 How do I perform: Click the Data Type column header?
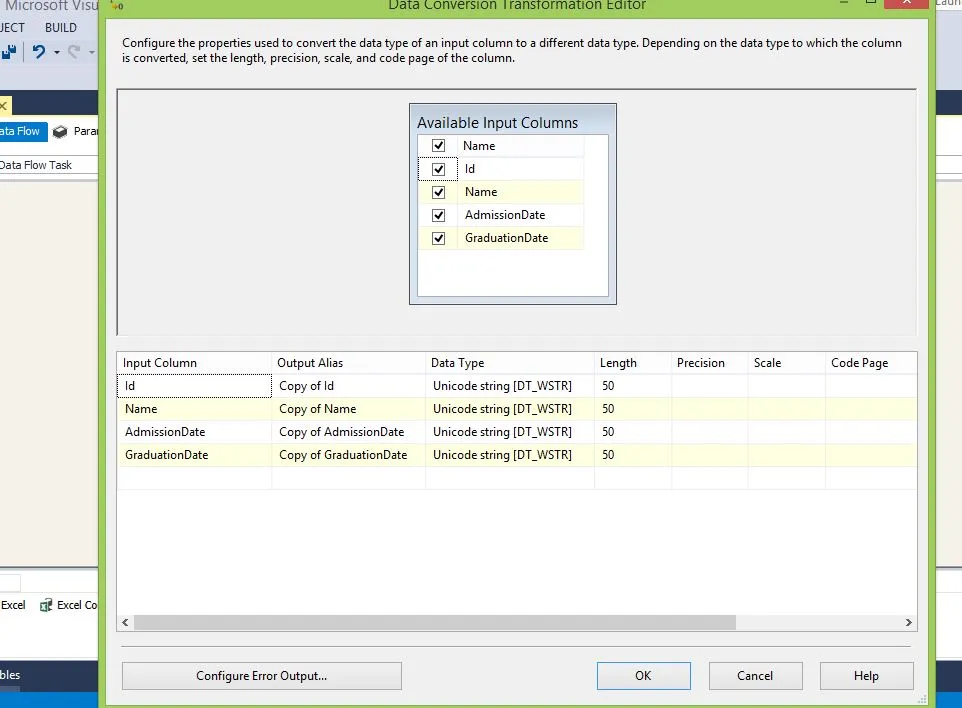pyautogui.click(x=509, y=363)
